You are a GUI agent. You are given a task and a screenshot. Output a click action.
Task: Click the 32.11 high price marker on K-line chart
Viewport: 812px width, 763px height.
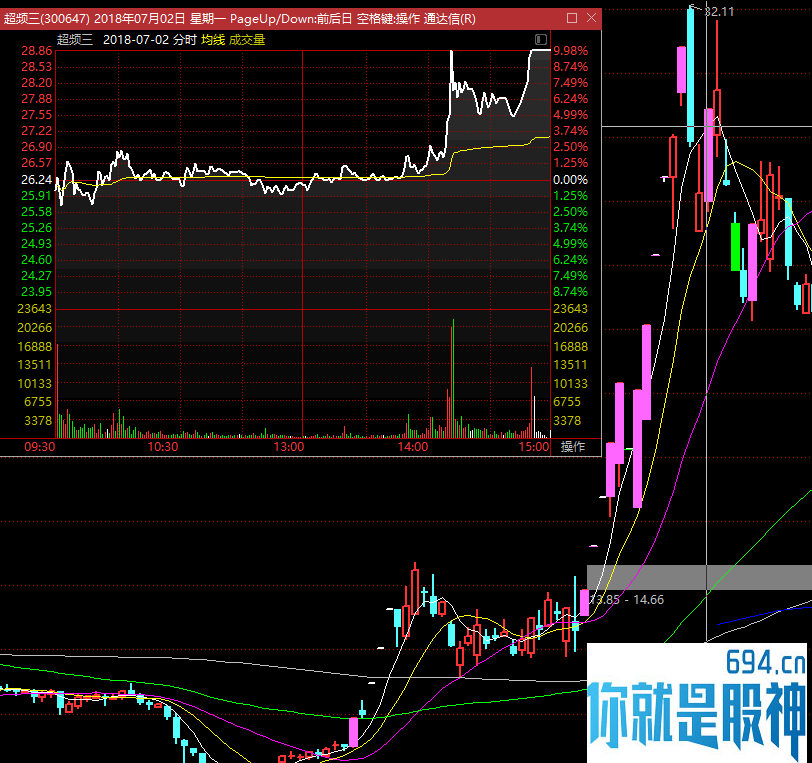719,11
